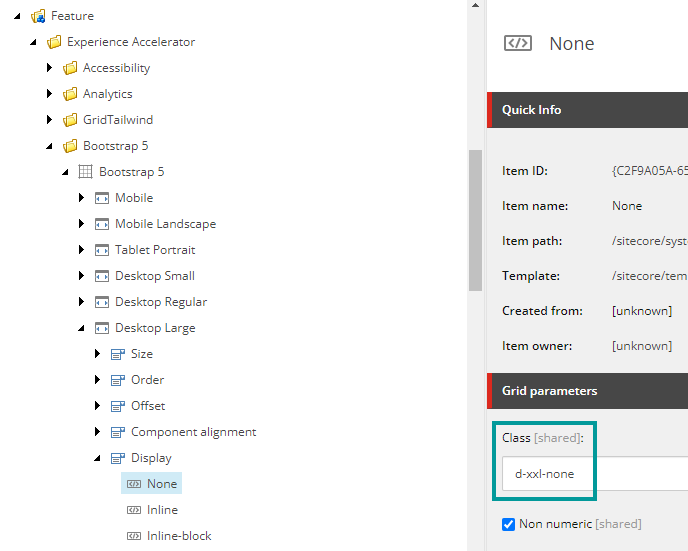The height and width of the screenshot is (551, 688).
Task: Click the Created from [unknown] value
Action: [642, 311]
